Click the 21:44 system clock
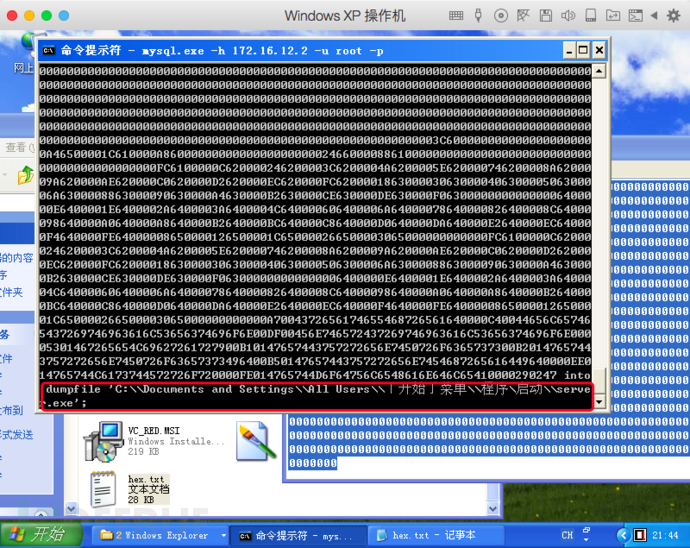690x548 pixels. (665, 535)
